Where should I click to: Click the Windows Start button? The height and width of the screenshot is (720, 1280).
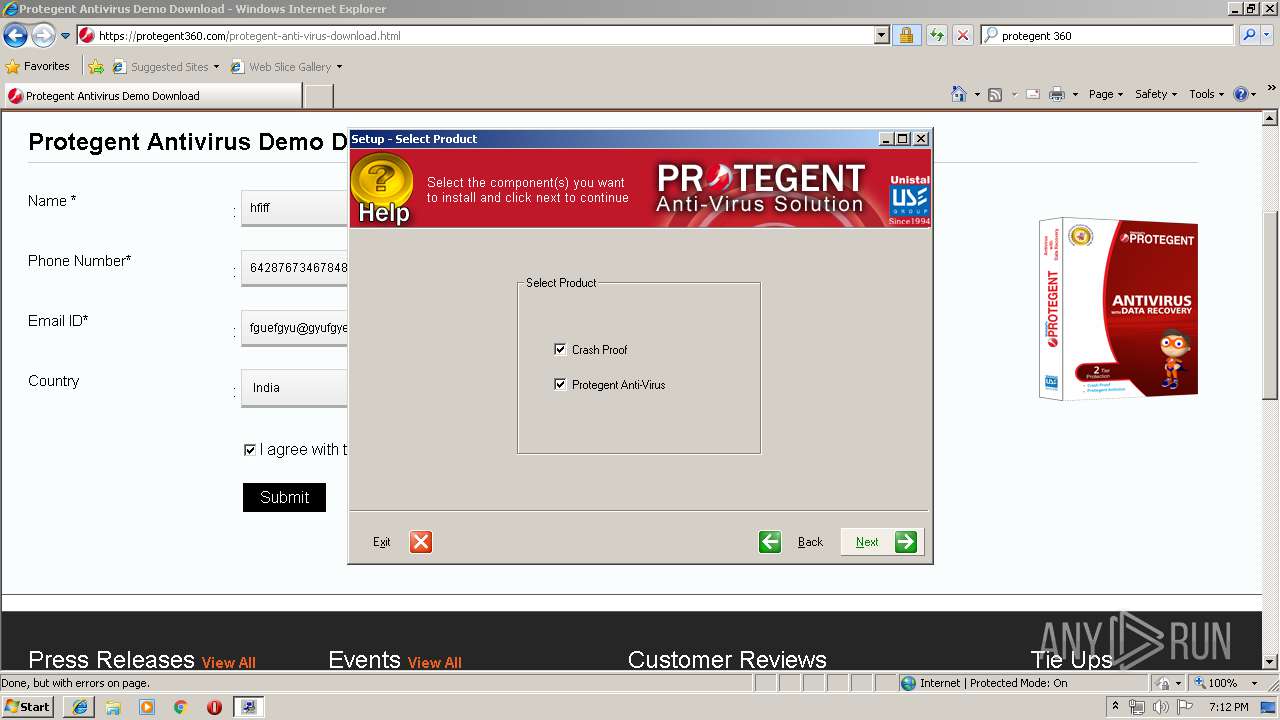28,706
